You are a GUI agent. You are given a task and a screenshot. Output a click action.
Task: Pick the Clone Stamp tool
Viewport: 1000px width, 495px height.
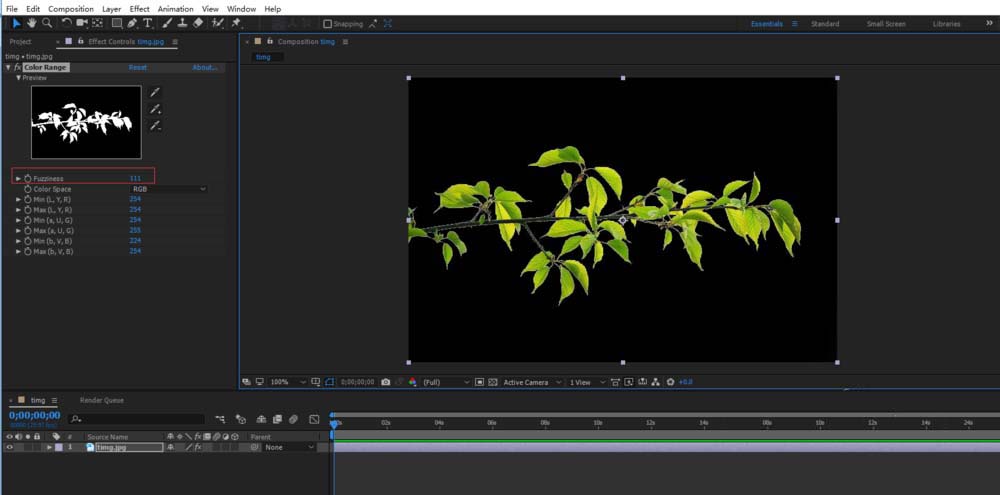pyautogui.click(x=182, y=22)
